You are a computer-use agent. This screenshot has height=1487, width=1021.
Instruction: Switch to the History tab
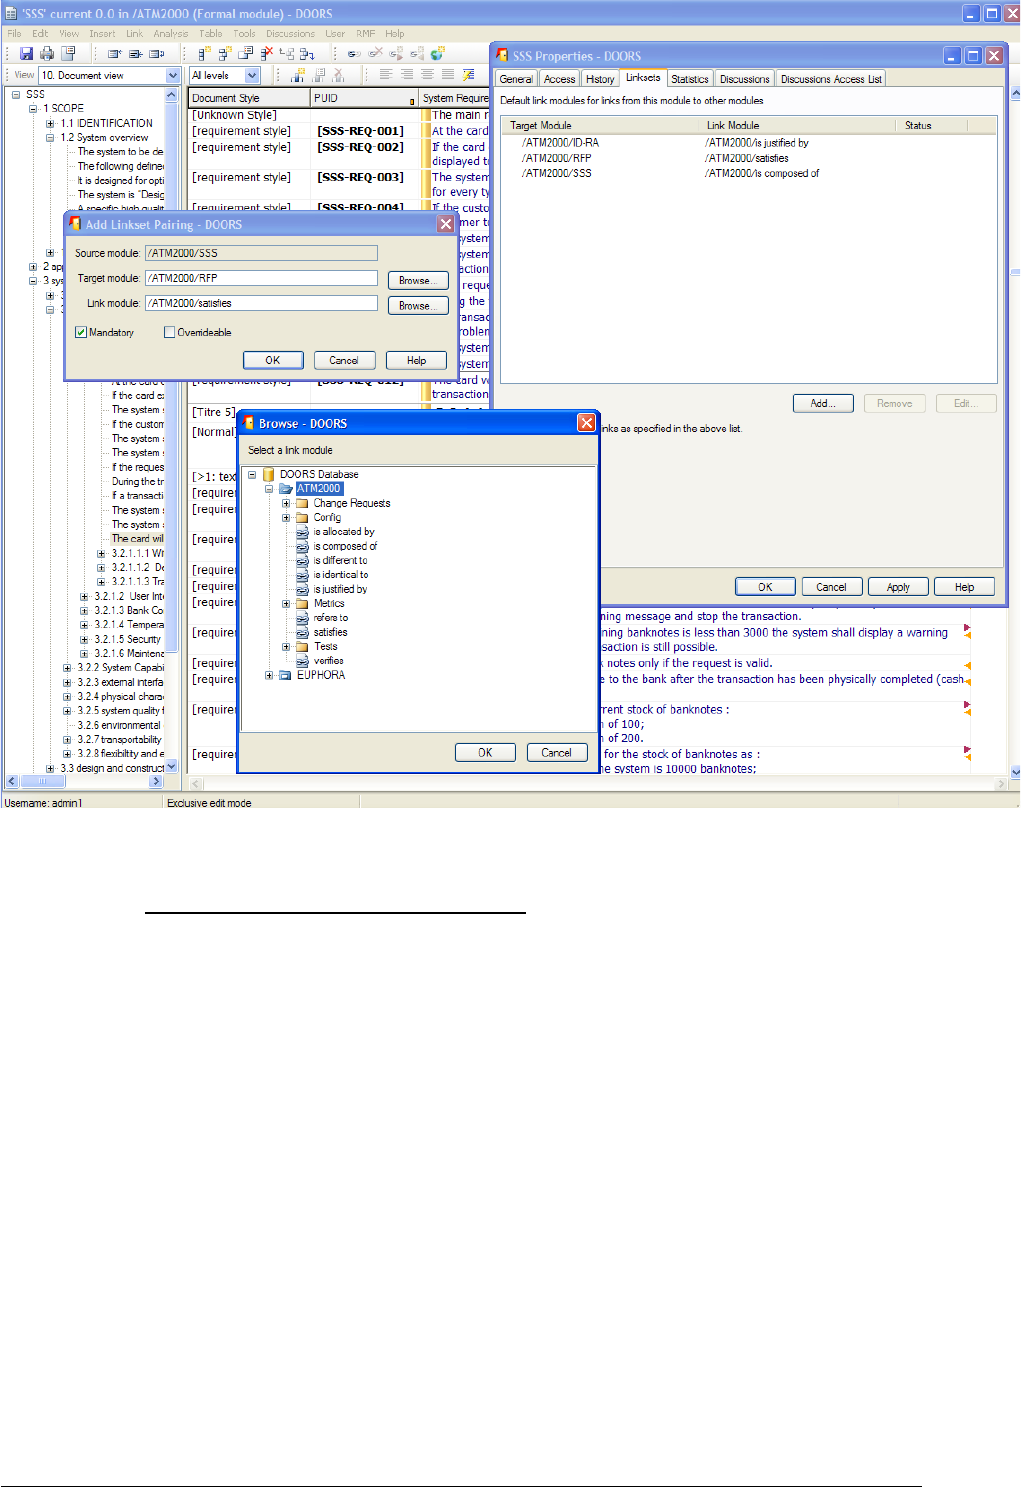pos(600,79)
